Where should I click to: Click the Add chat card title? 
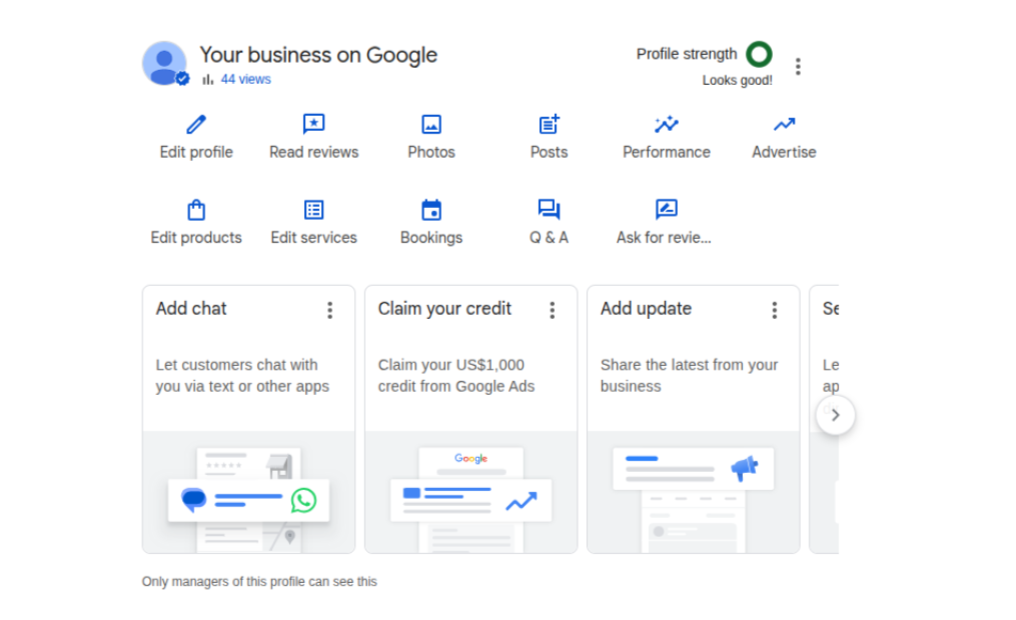[191, 308]
